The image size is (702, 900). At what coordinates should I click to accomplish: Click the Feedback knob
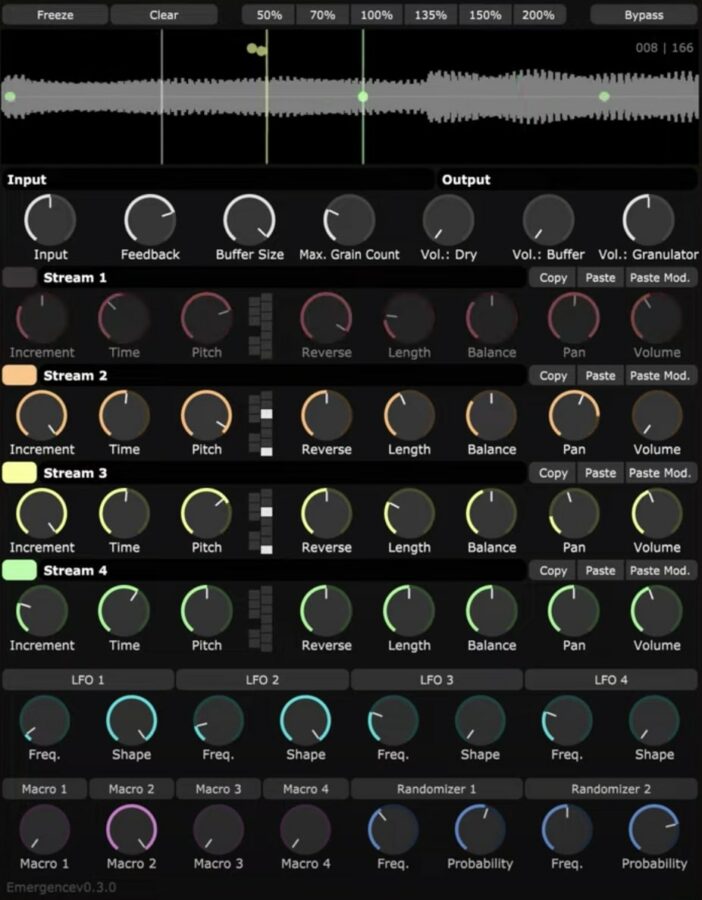pyautogui.click(x=150, y=219)
